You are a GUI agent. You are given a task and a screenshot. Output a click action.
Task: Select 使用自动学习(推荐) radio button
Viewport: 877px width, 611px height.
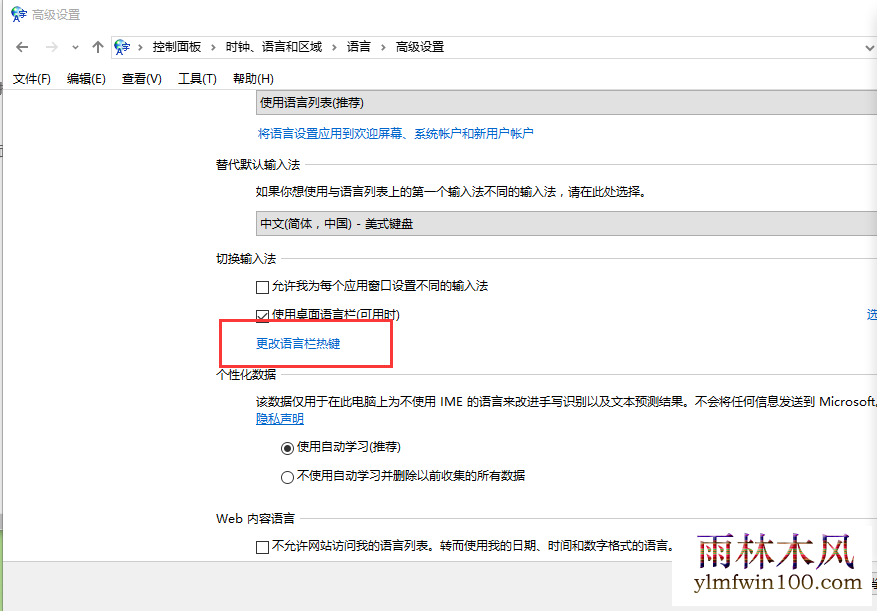[x=287, y=448]
